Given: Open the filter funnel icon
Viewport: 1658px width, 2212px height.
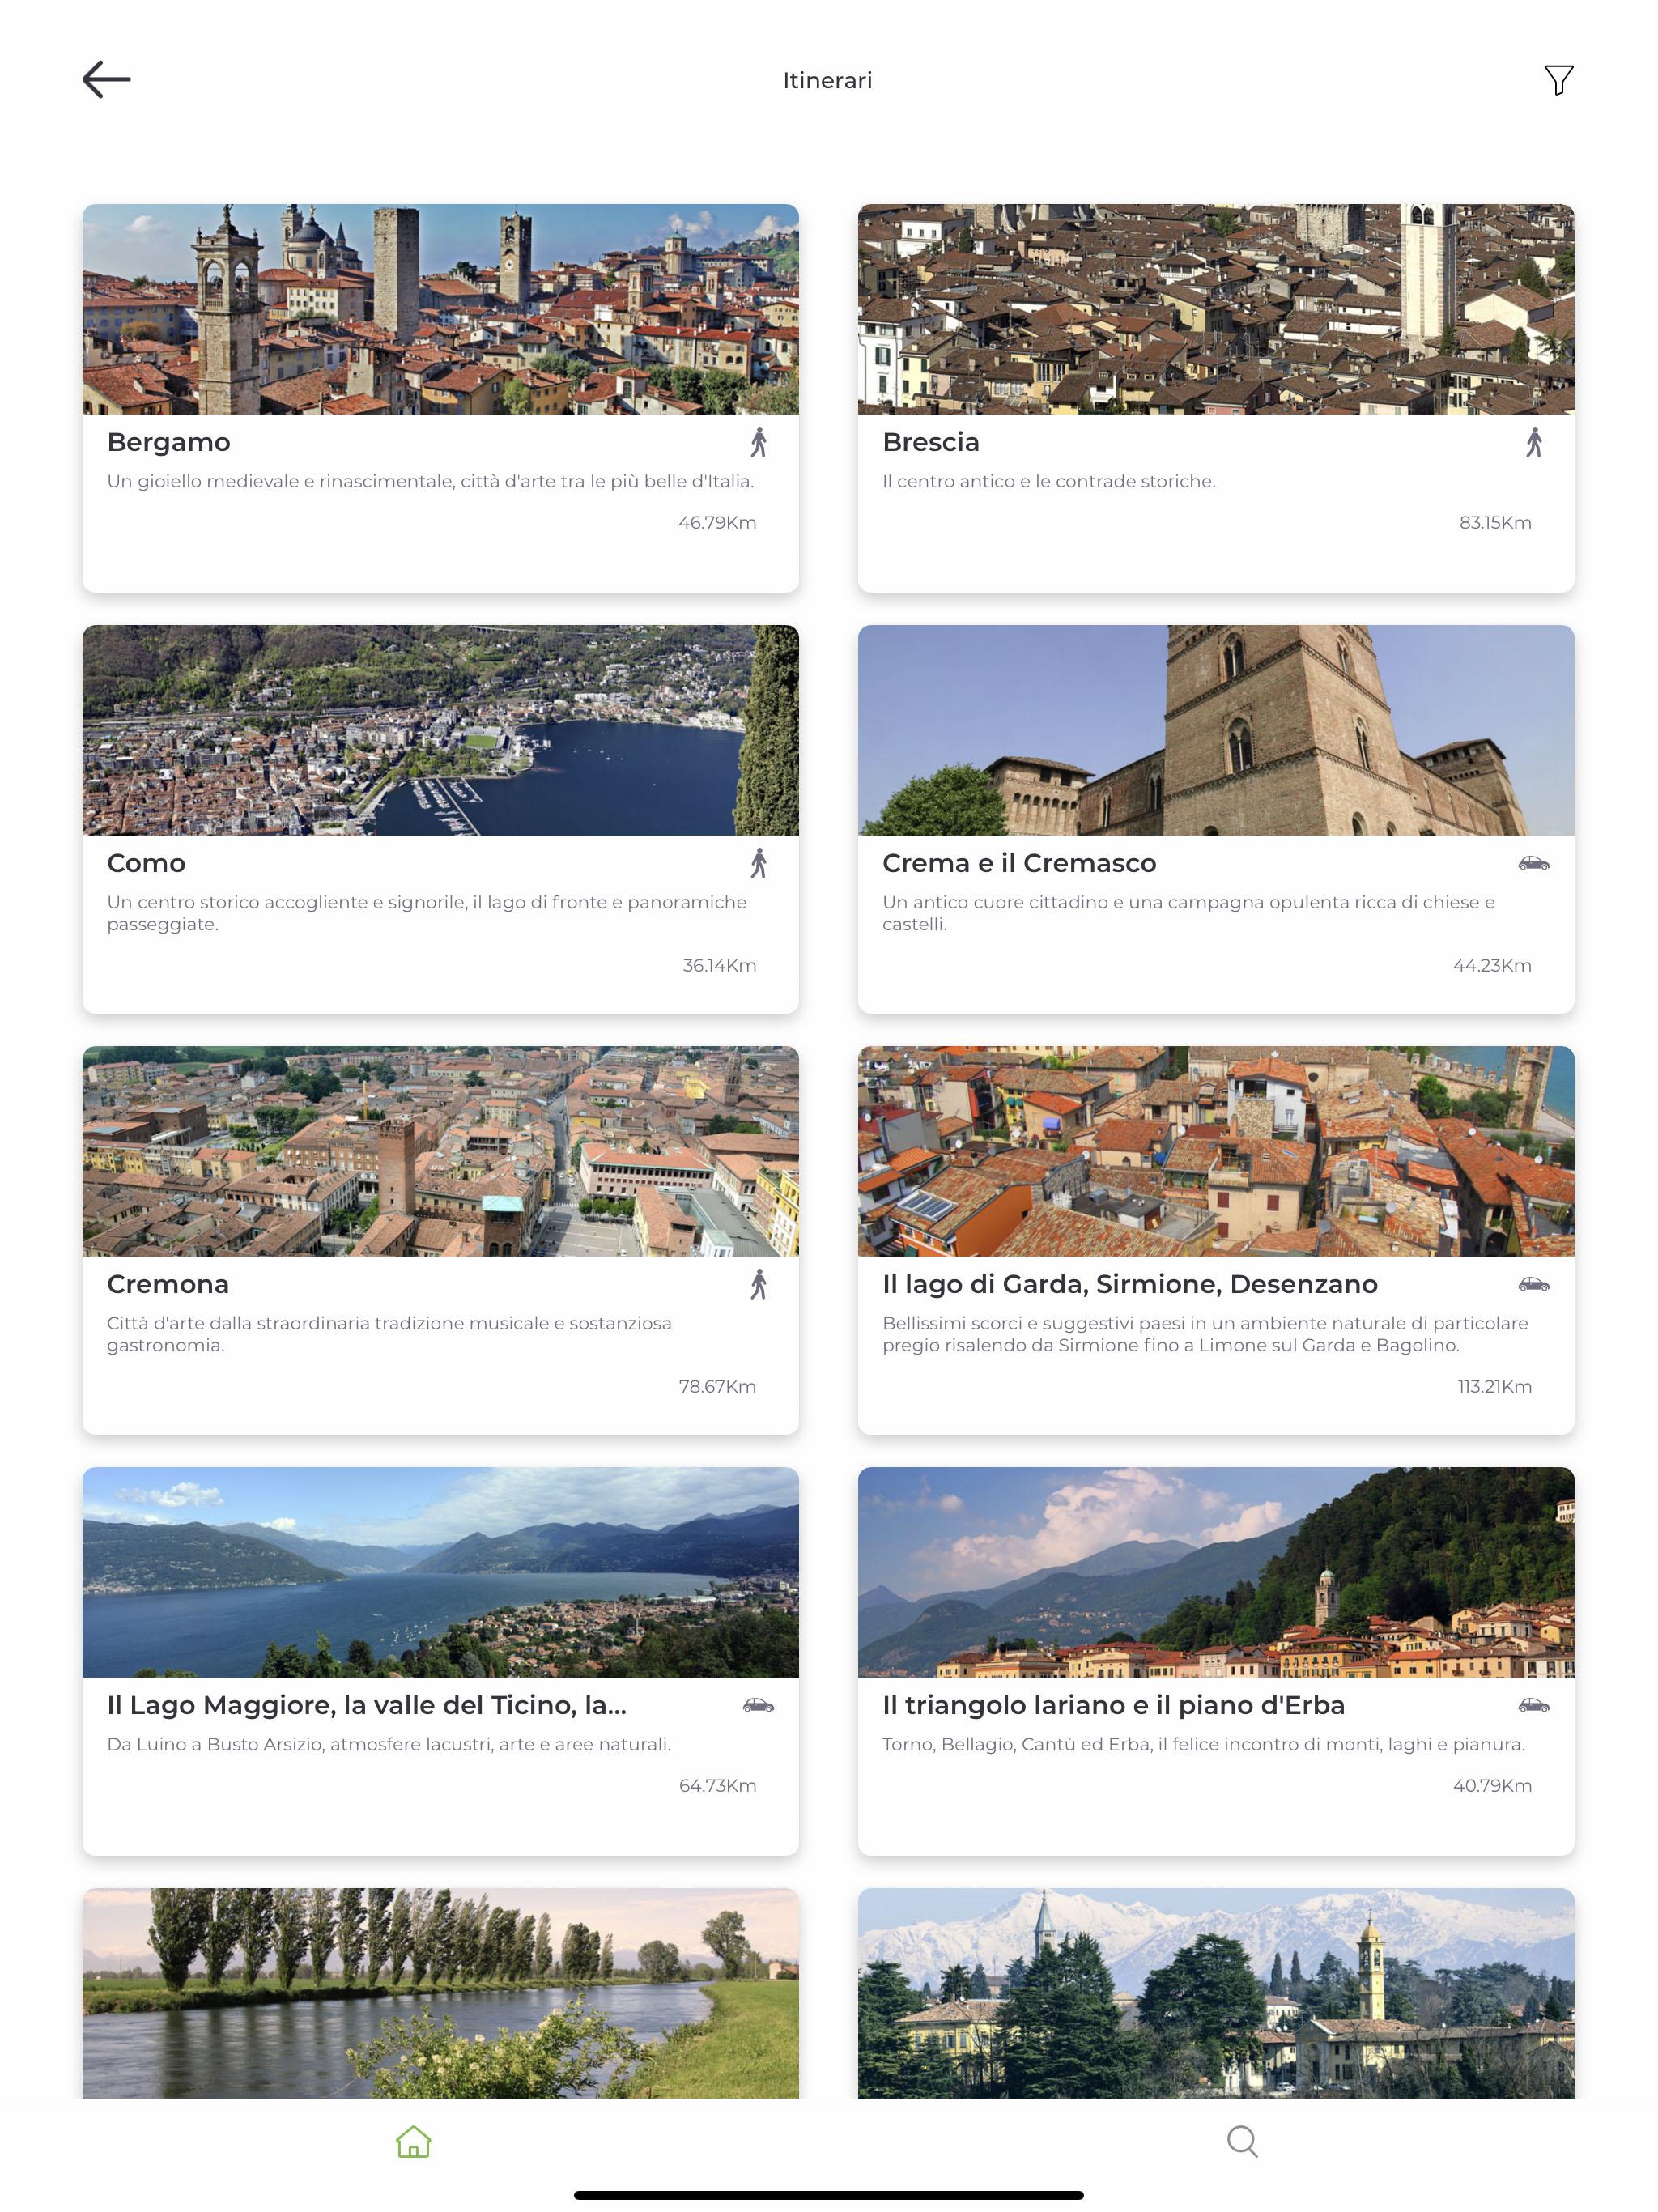Looking at the screenshot, I should (x=1558, y=80).
